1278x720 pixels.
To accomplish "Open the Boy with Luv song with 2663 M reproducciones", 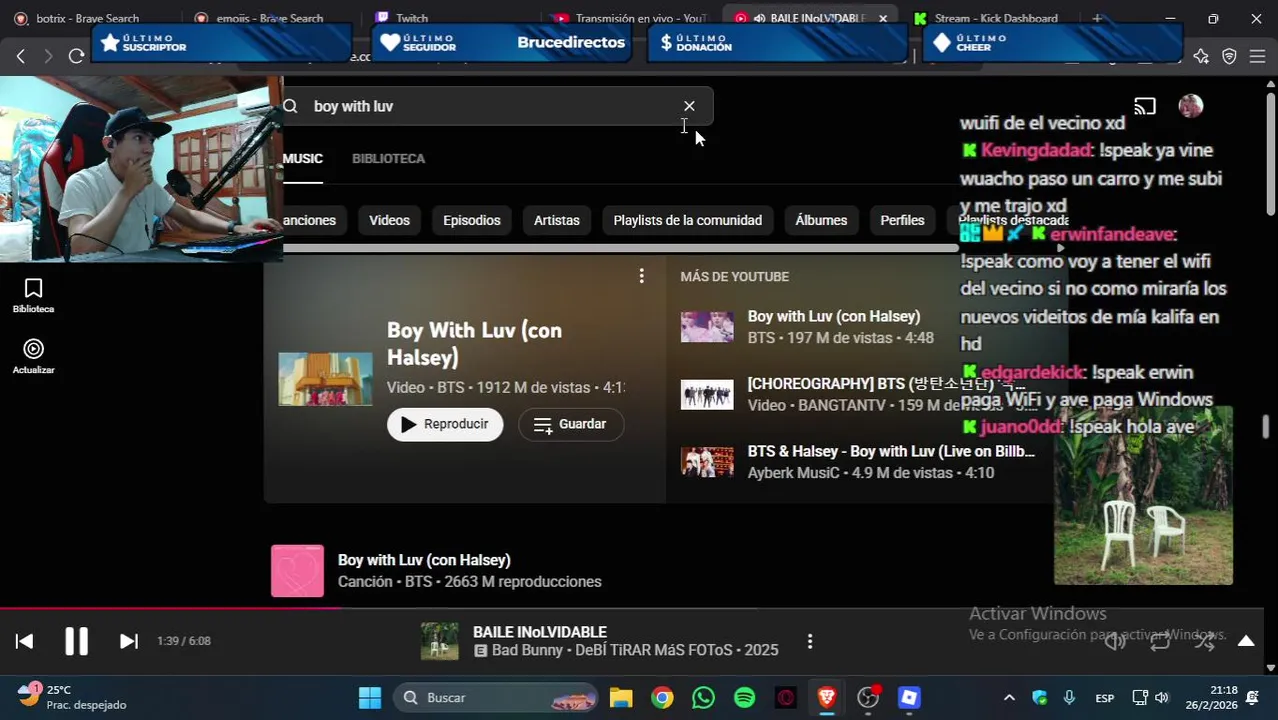I will click(x=424, y=560).
